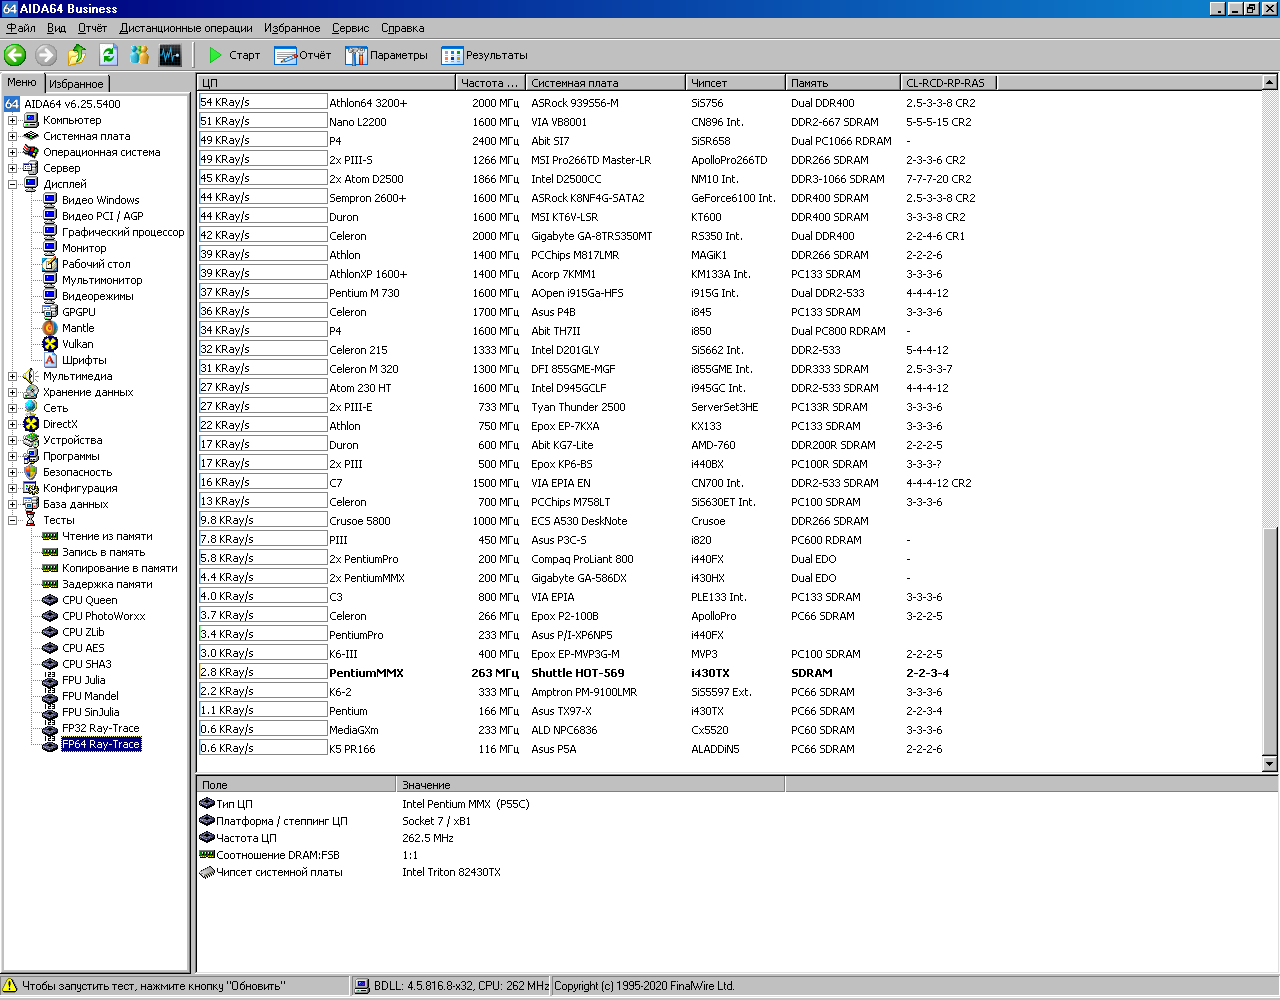Expand the Компьютер tree node
This screenshot has height=1000, width=1280.
point(13,120)
